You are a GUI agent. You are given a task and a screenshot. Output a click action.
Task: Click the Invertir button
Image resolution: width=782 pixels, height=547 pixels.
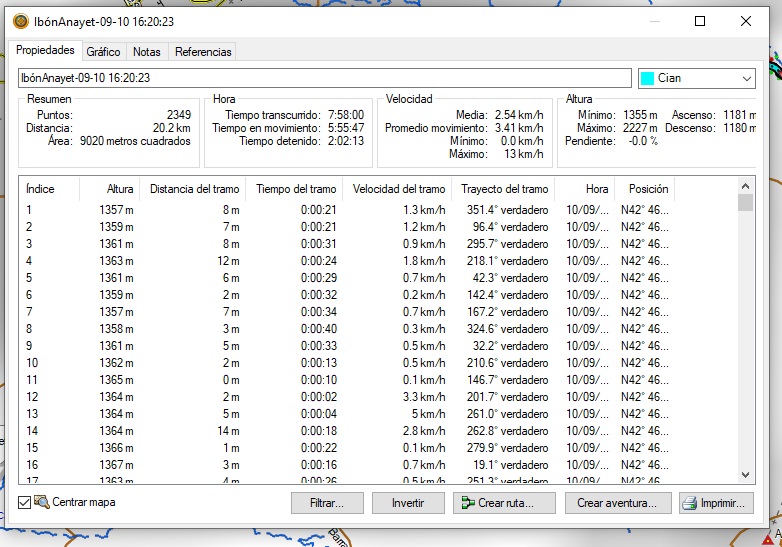pos(408,503)
